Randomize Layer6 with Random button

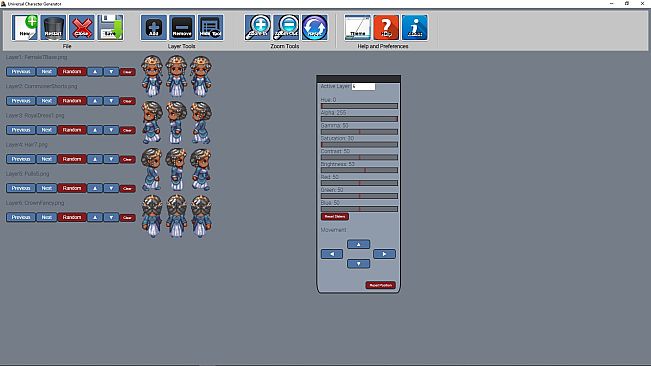coord(72,217)
